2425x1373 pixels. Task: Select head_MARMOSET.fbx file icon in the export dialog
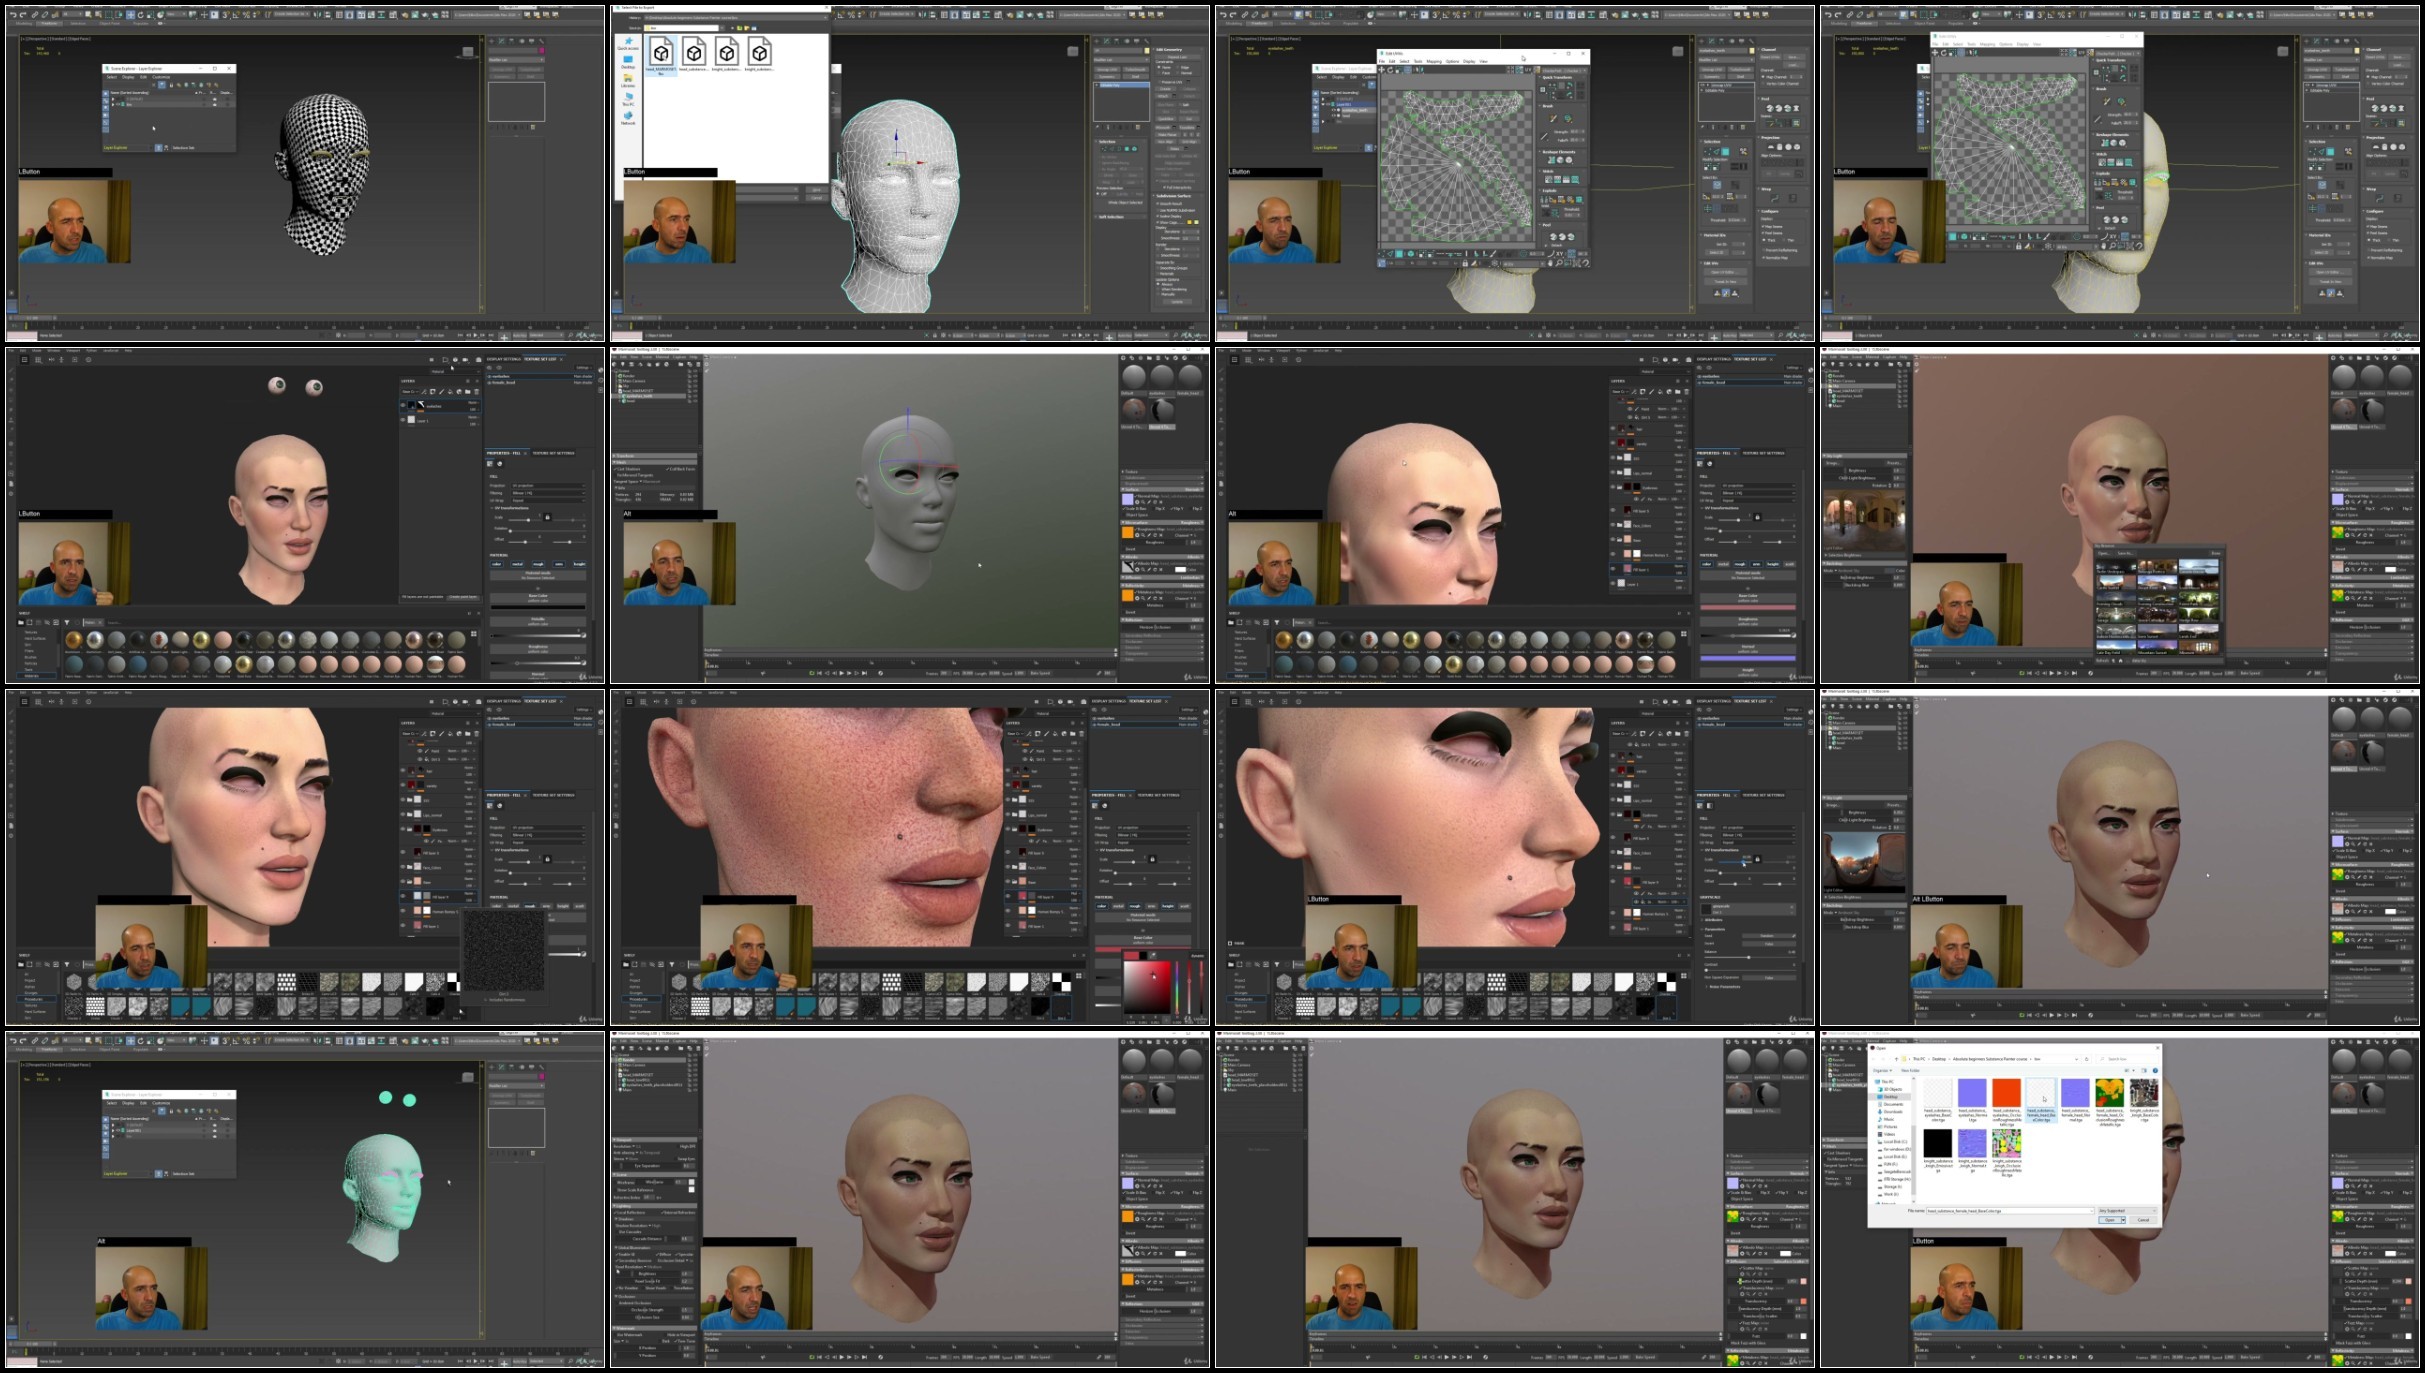[x=661, y=52]
